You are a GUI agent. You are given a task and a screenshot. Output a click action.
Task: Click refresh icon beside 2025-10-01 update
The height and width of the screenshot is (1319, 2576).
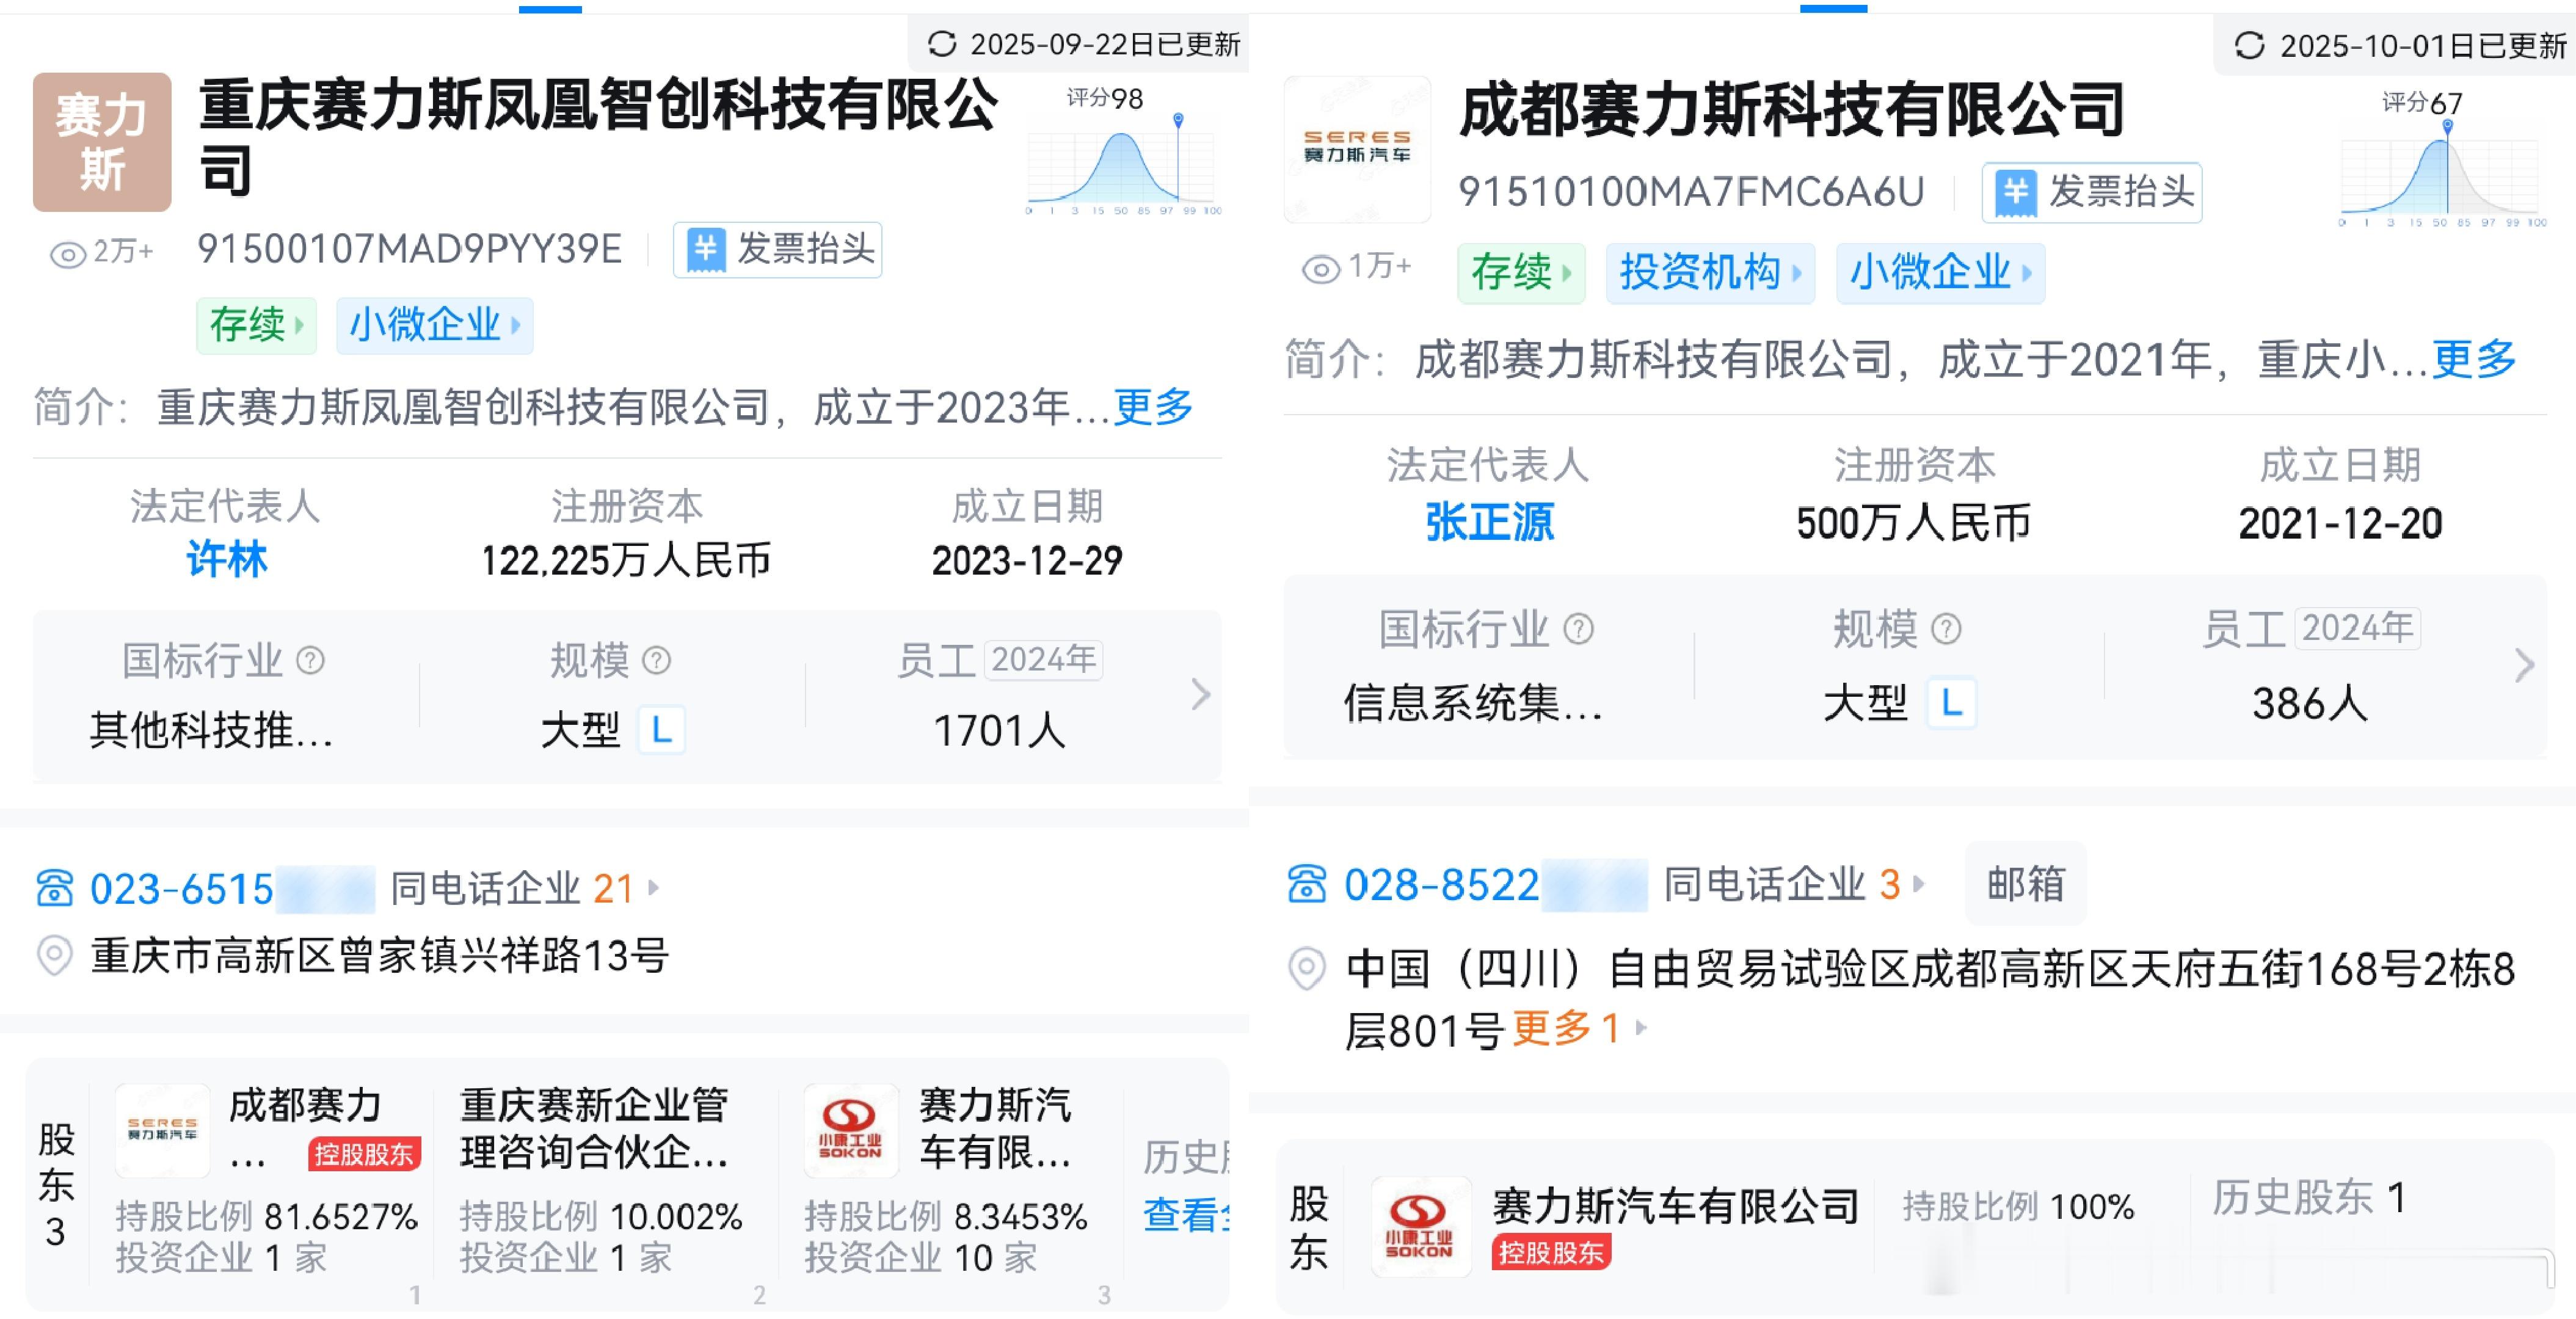click(2249, 46)
